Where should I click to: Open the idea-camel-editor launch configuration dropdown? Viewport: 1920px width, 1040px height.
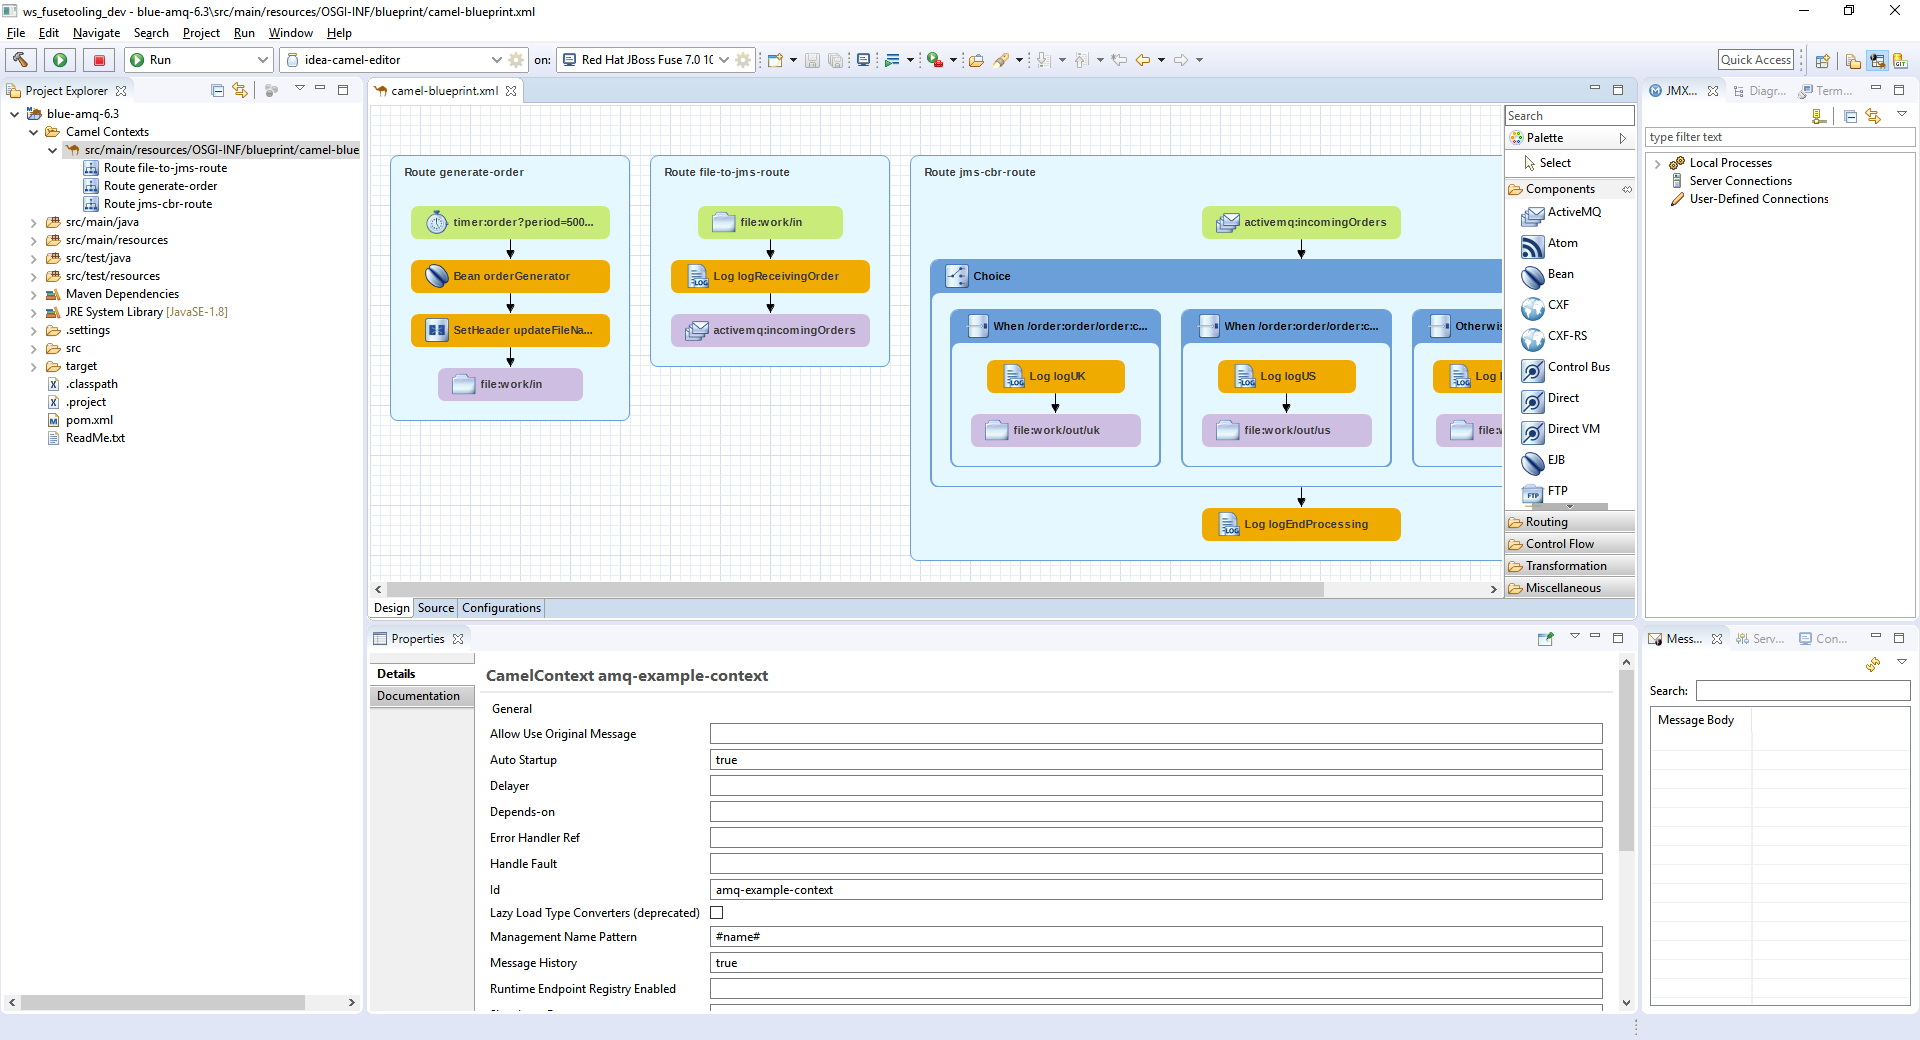[x=496, y=60]
